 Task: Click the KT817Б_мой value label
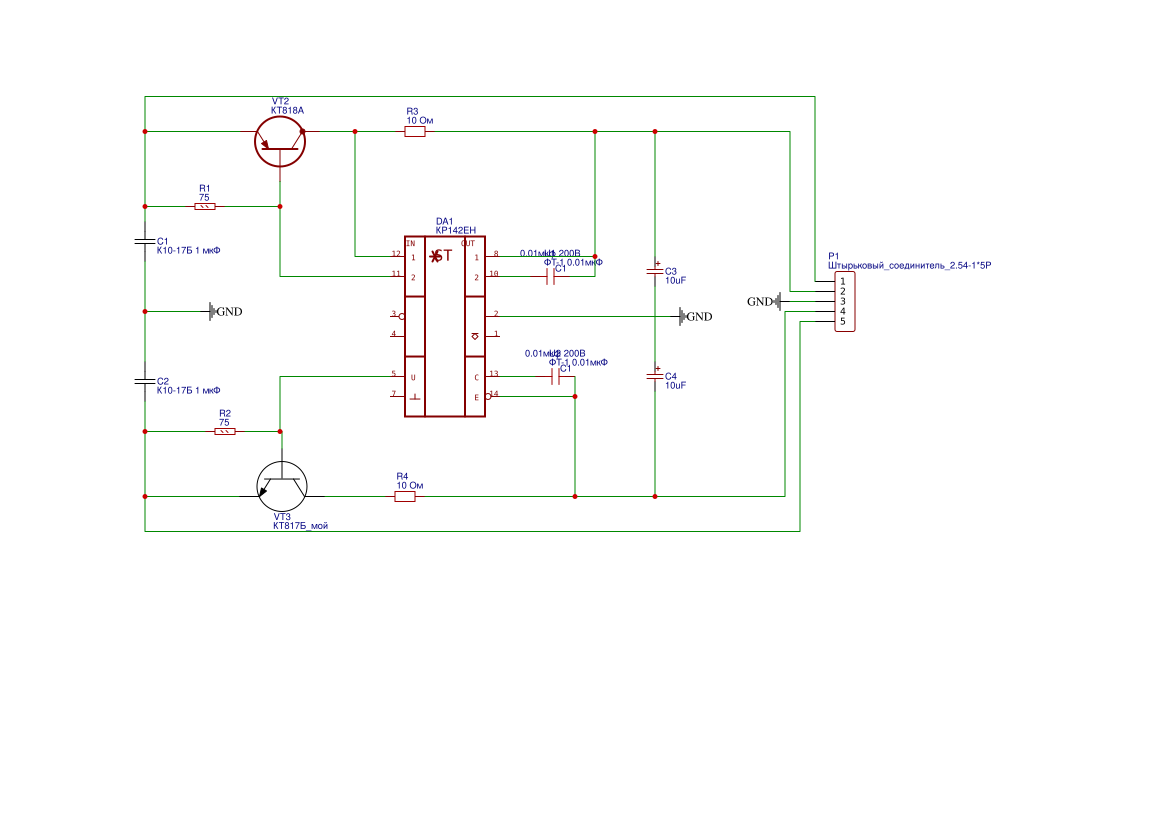click(300, 525)
